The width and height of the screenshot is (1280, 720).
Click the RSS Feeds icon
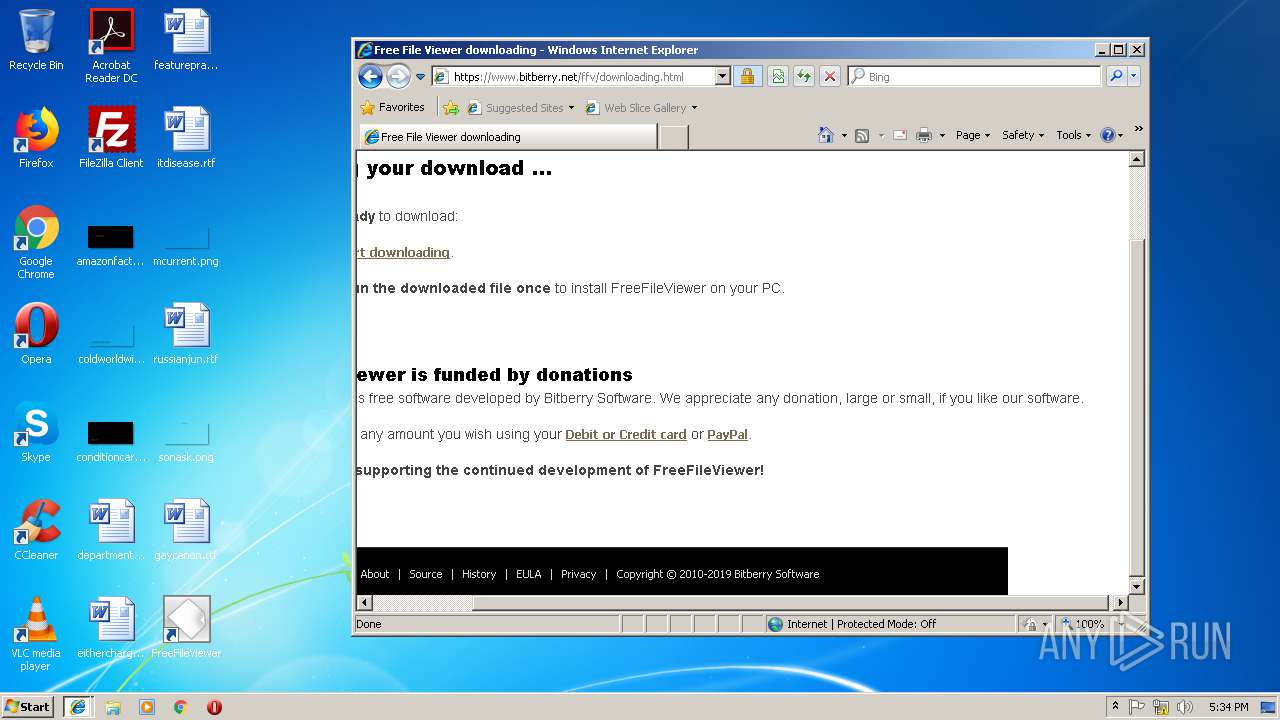(x=861, y=136)
